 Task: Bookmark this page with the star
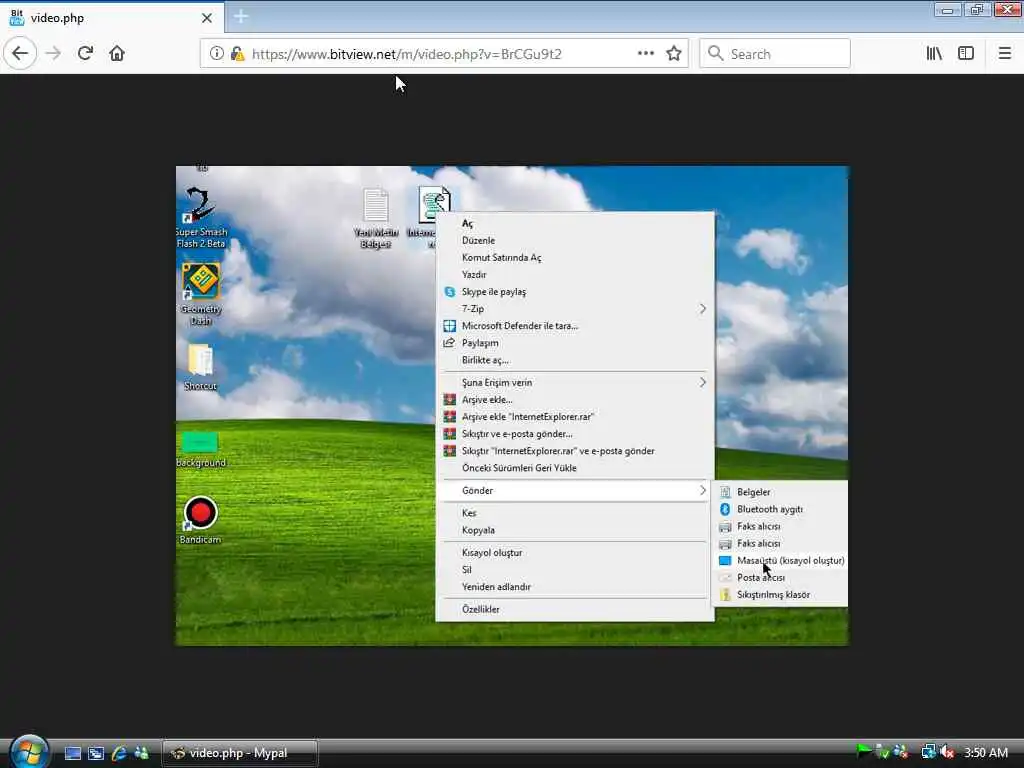click(x=674, y=54)
